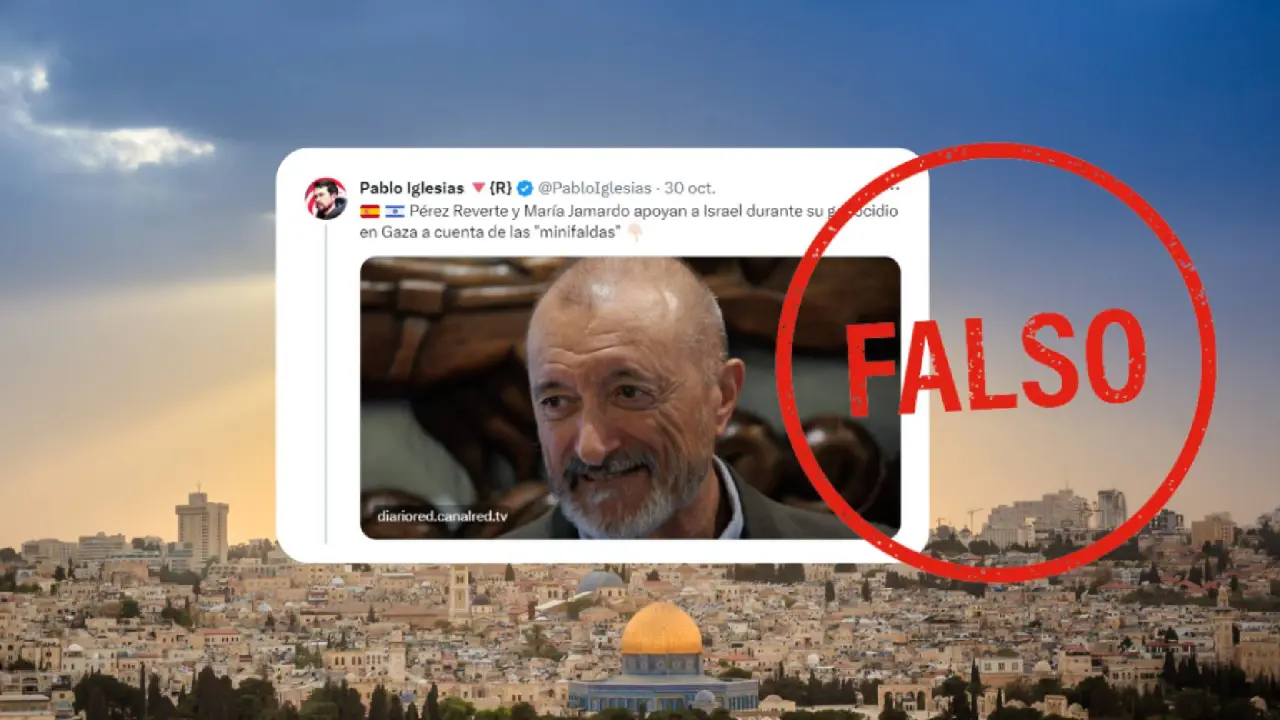
Task: Select the vertical thread line below avatar
Action: [325, 383]
